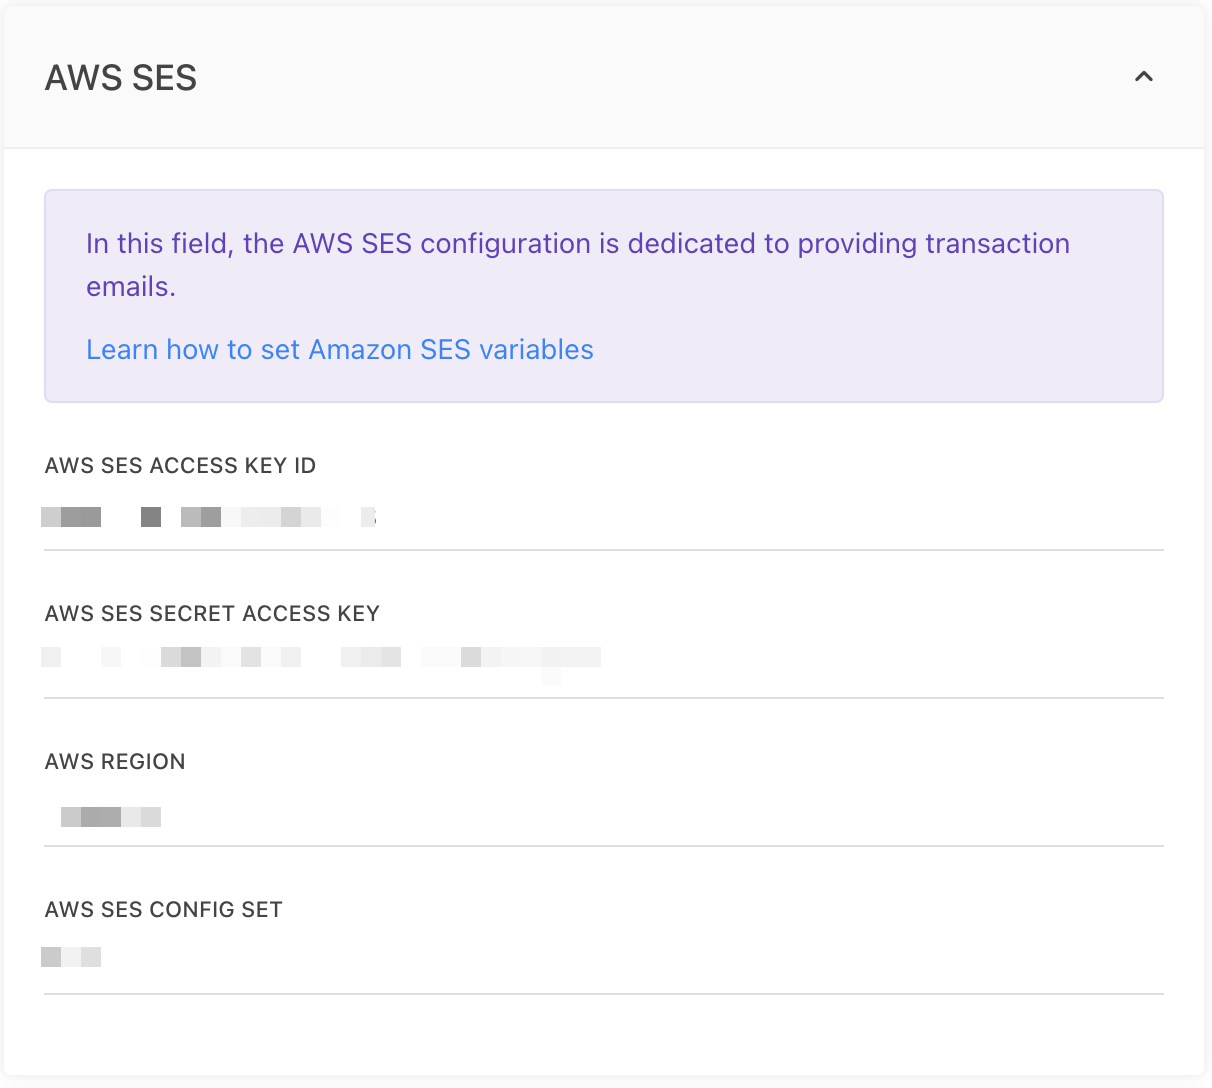
Task: Click the blurred AWS region value
Action: (110, 817)
